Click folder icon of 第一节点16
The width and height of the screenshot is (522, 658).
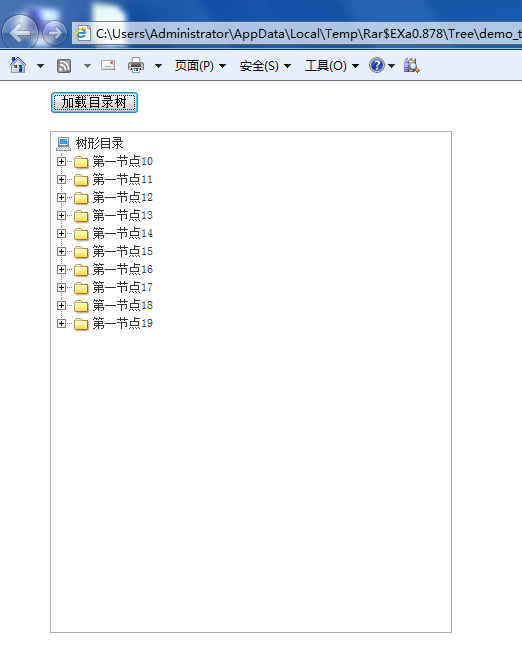coord(81,270)
